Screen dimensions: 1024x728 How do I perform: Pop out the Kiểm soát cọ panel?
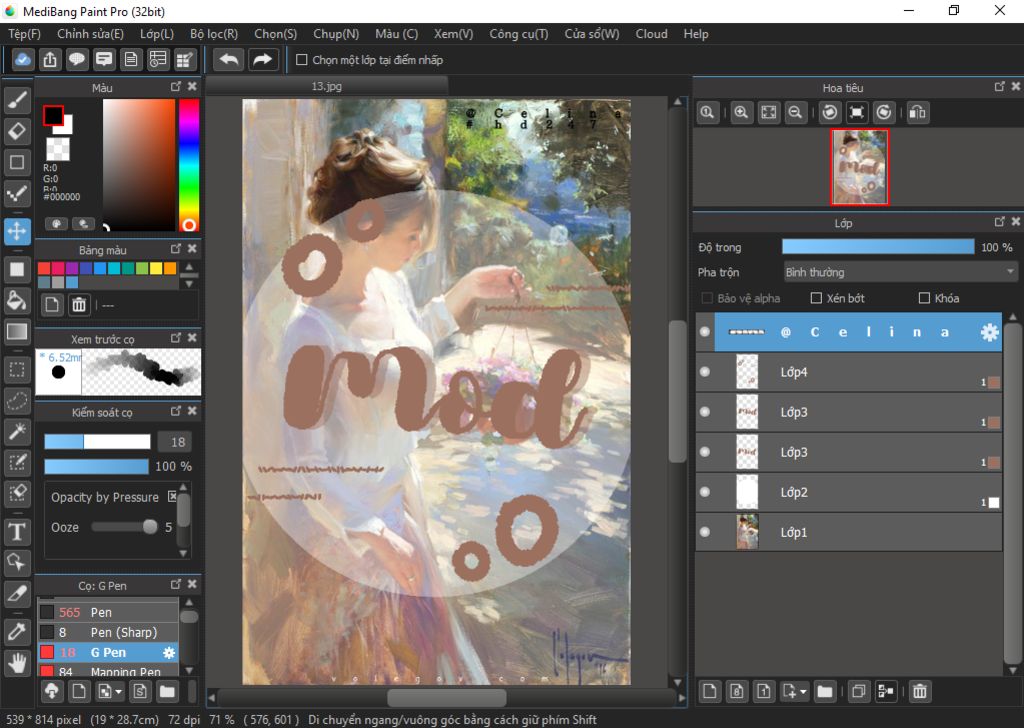[176, 411]
